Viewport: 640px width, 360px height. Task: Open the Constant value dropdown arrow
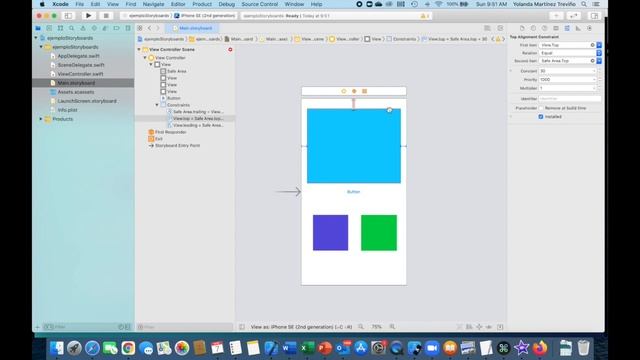click(x=594, y=71)
